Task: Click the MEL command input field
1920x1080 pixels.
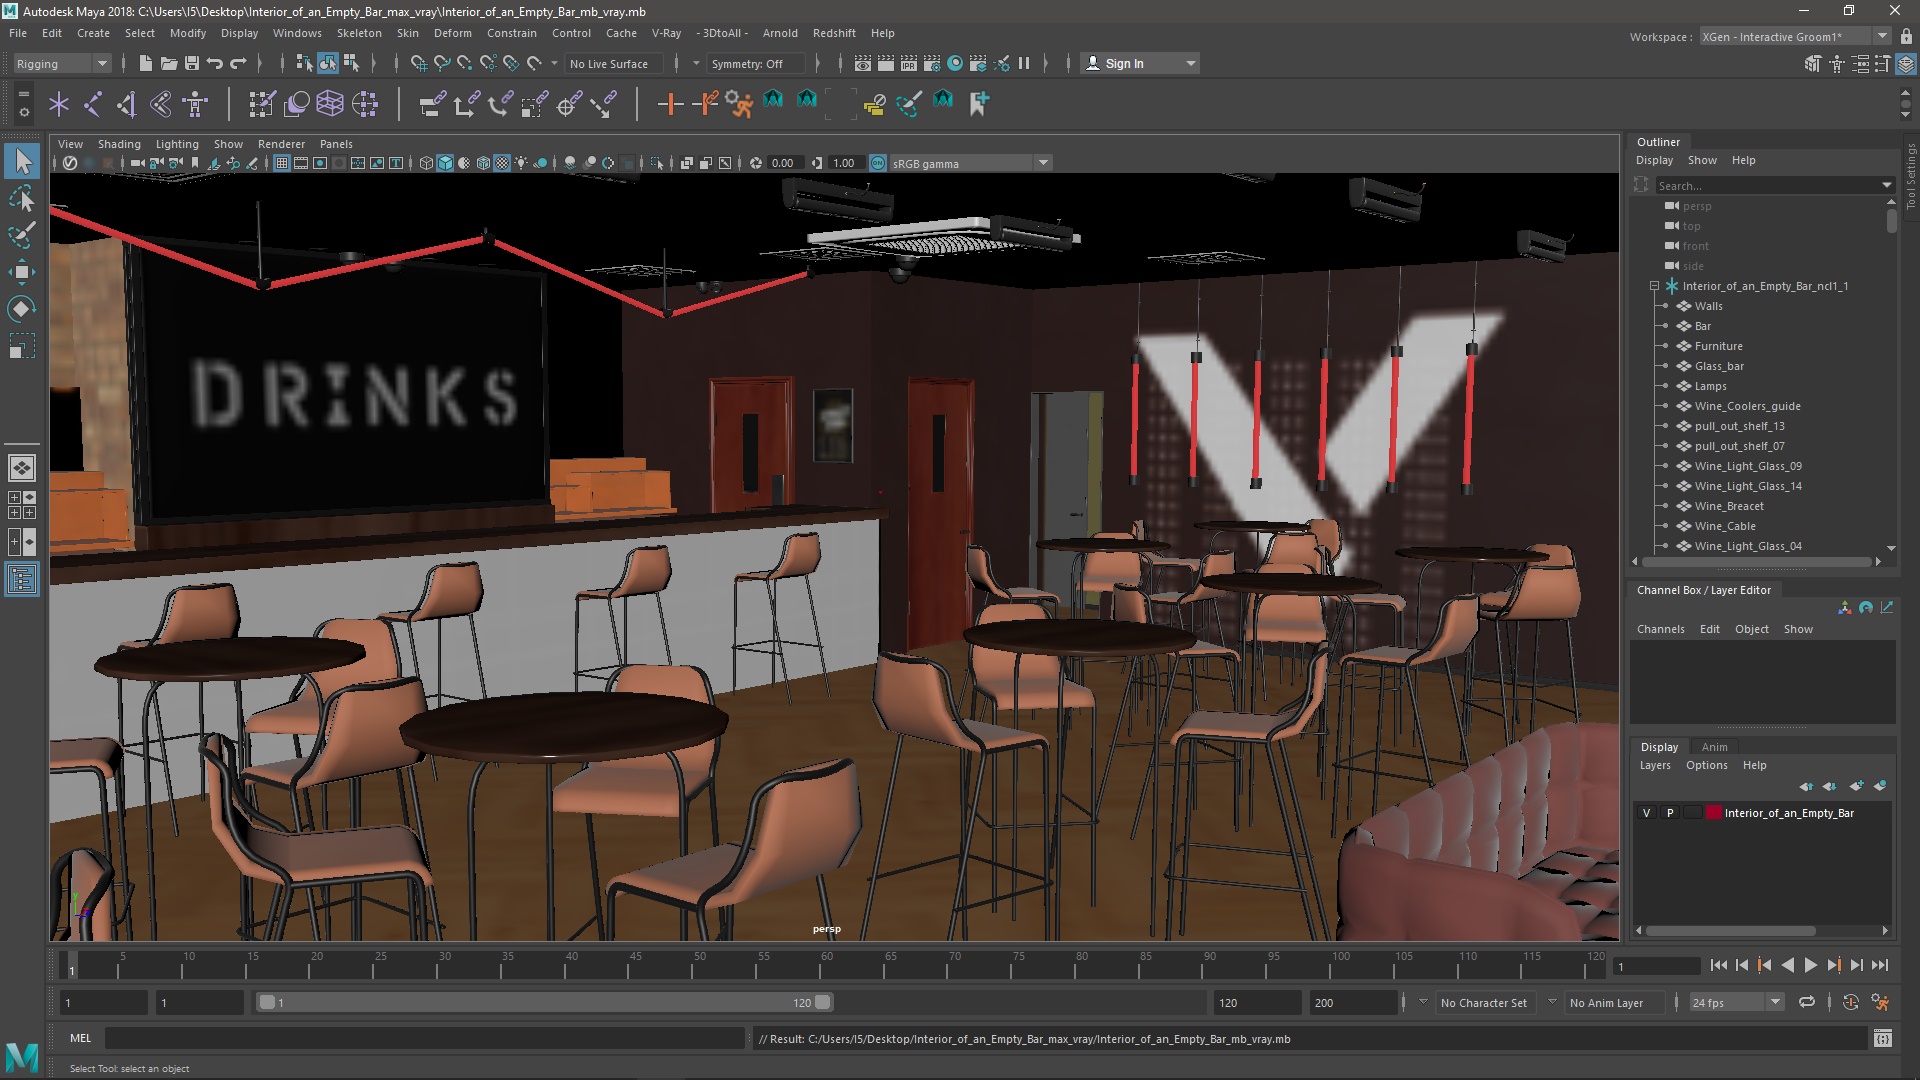Action: 424,1039
